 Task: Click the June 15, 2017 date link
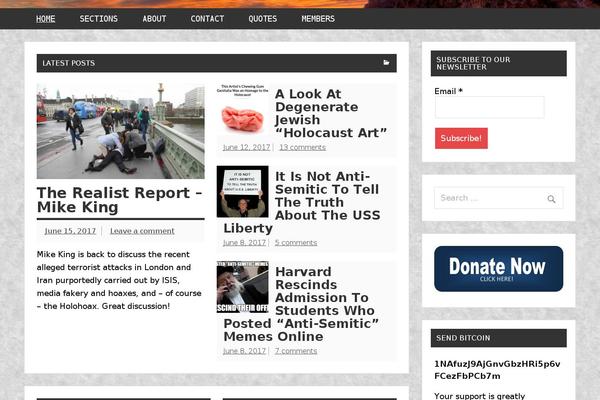coord(70,231)
